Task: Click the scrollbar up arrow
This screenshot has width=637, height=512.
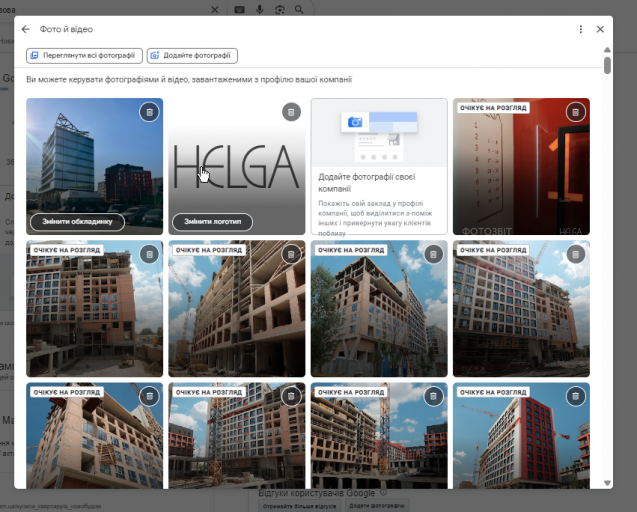Action: tap(607, 50)
